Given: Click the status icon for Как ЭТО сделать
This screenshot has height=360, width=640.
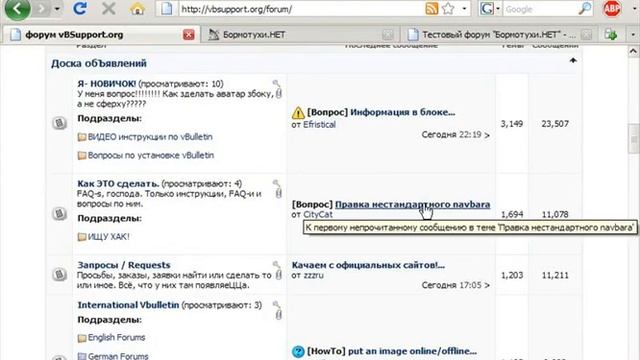Looking at the screenshot, I should tap(59, 213).
